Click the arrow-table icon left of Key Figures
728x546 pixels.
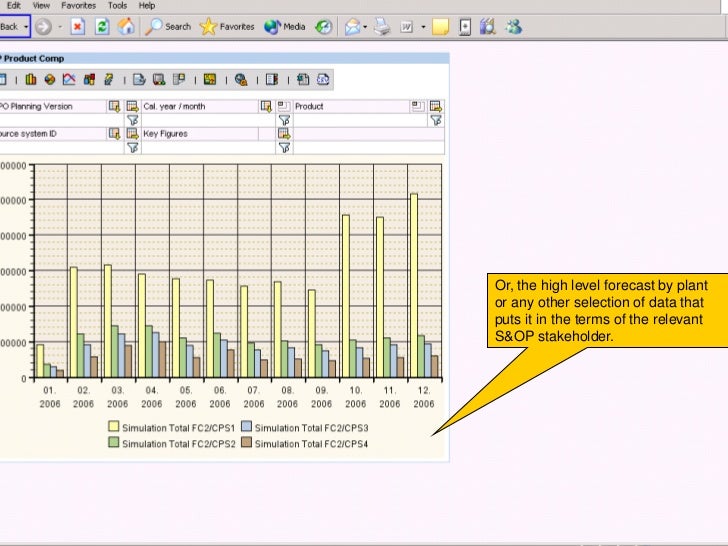tap(132, 134)
